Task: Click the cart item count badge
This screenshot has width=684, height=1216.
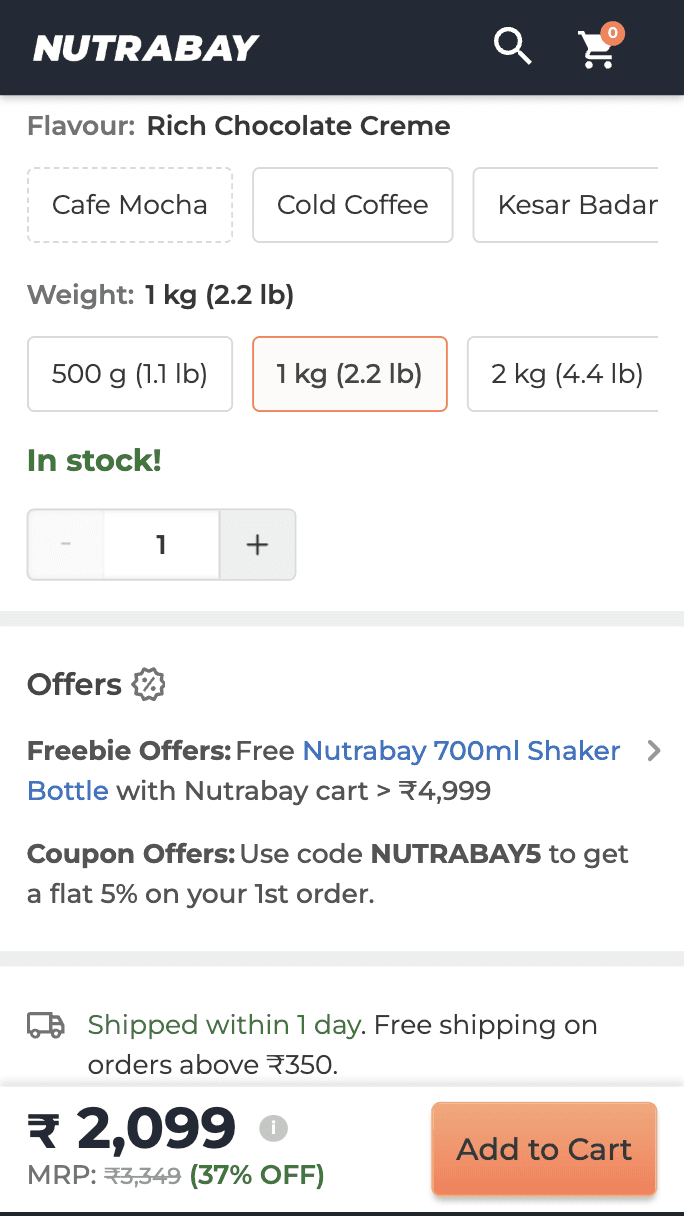Action: point(613,33)
